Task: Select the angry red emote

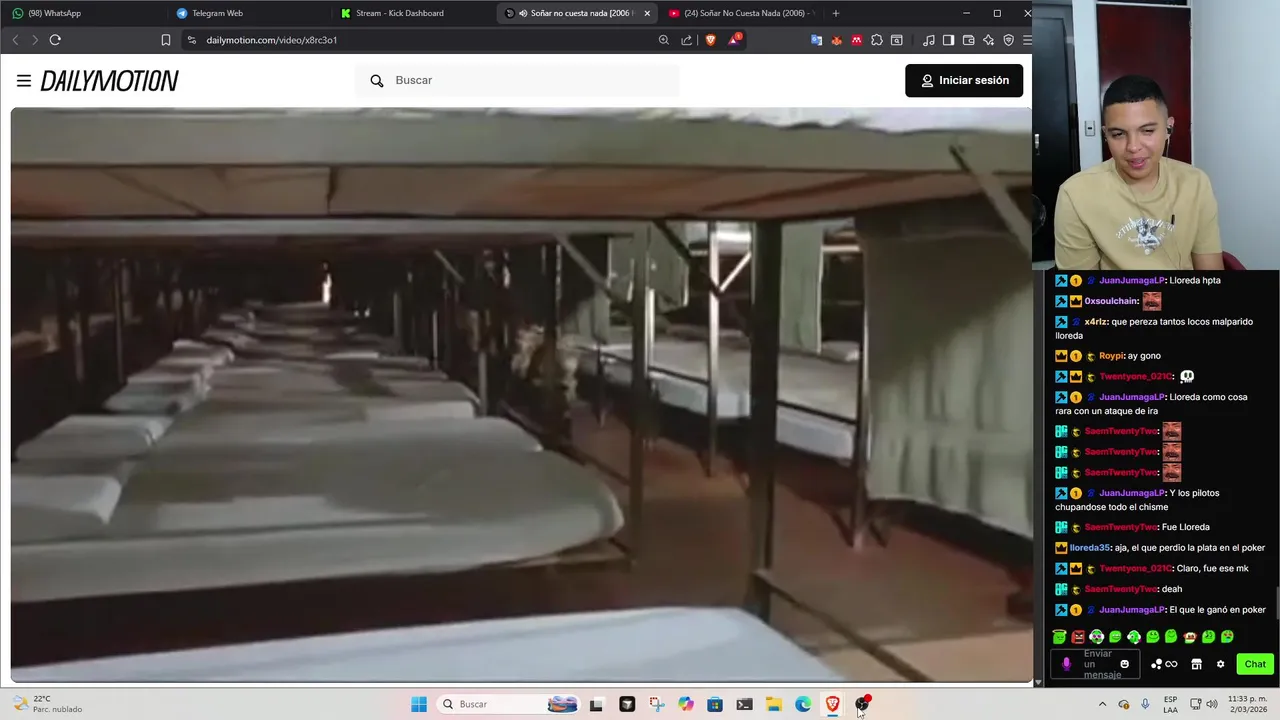Action: [1078, 637]
